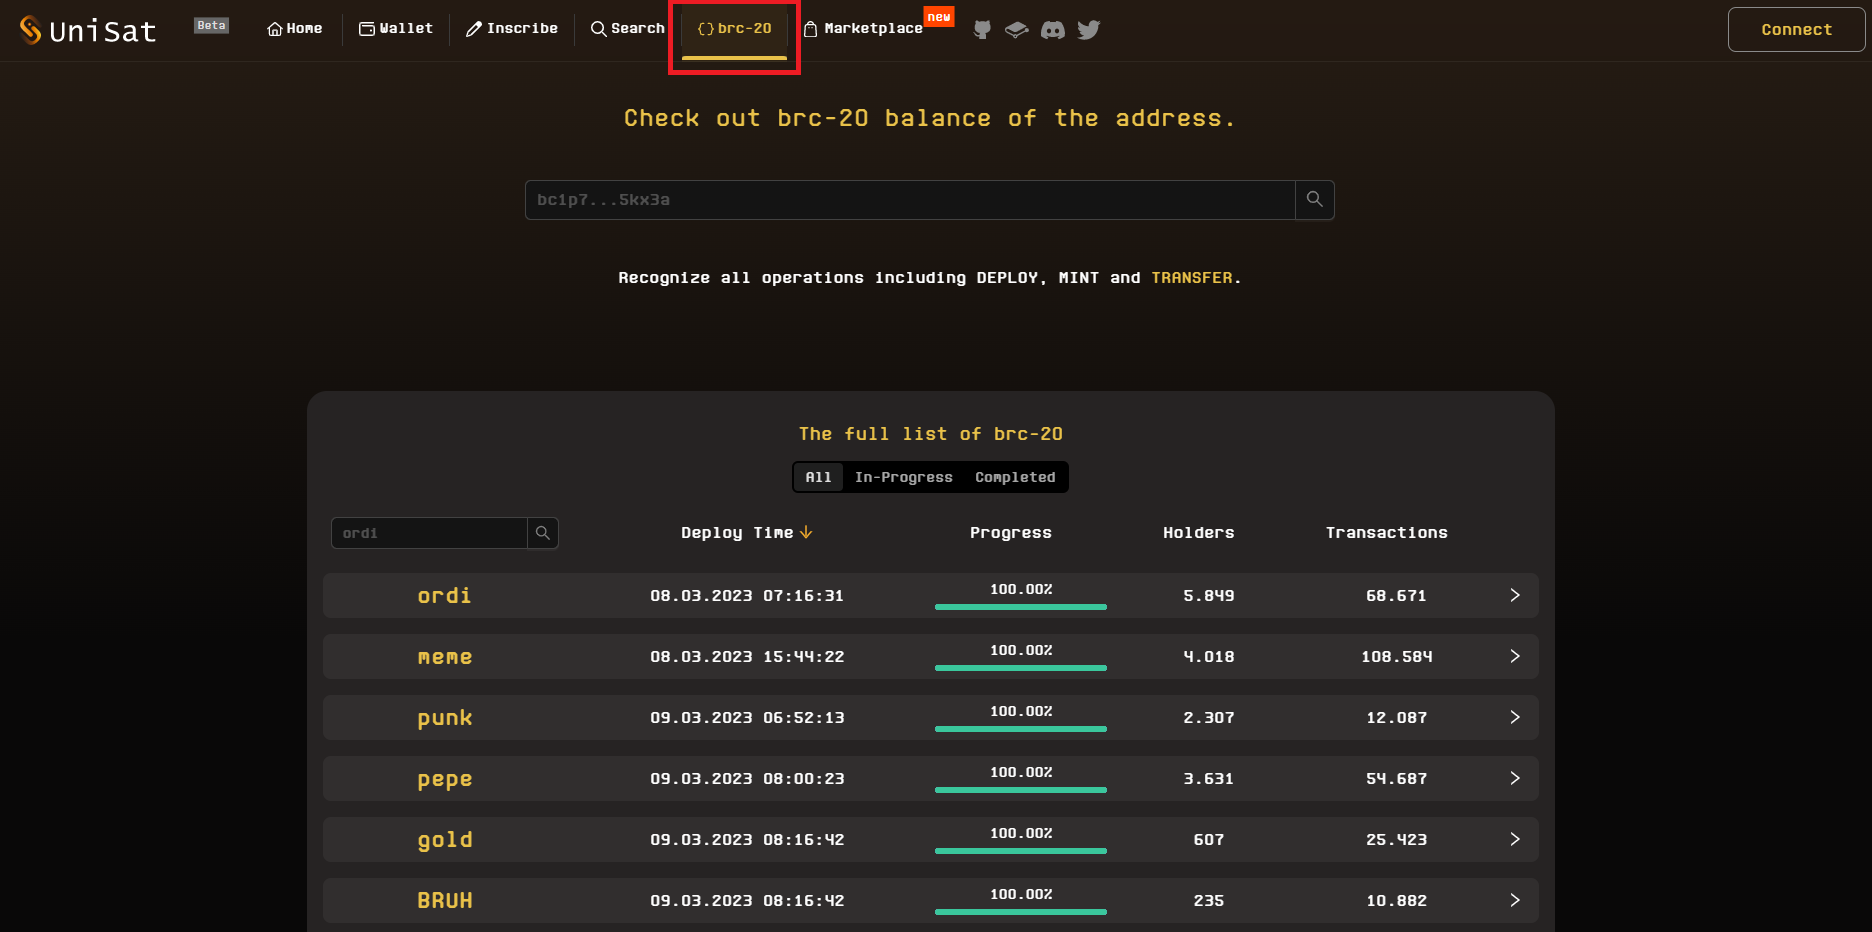This screenshot has width=1872, height=932.
Task: Open the GitHub icon link
Action: click(x=982, y=30)
